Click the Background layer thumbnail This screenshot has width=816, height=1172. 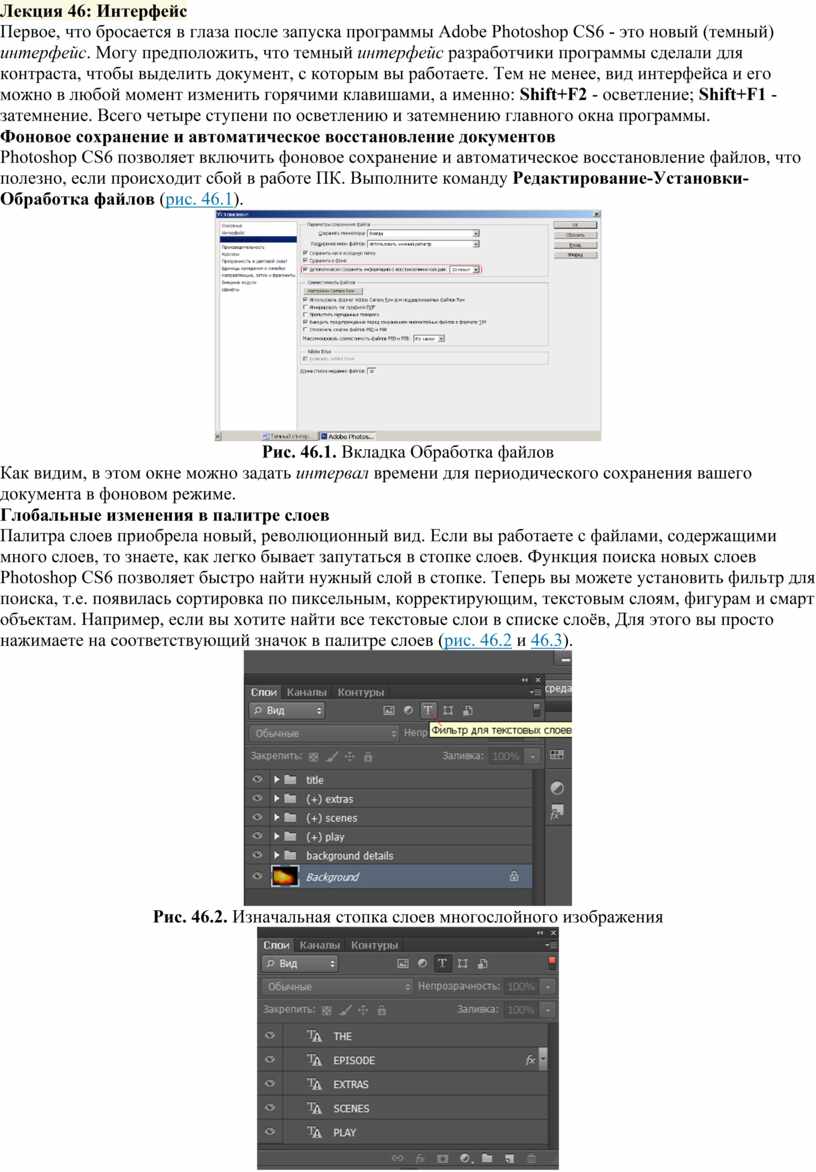pyautogui.click(x=285, y=876)
